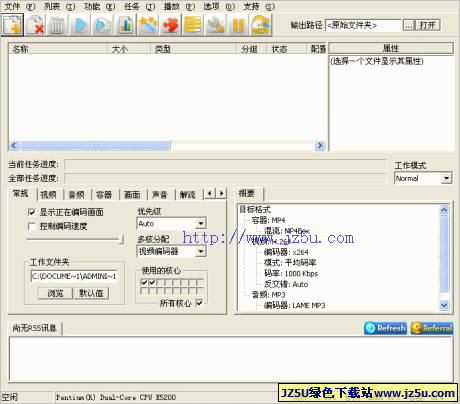This screenshot has width=460, height=404.
Task: Select the 常规 tab
Action: point(21,193)
